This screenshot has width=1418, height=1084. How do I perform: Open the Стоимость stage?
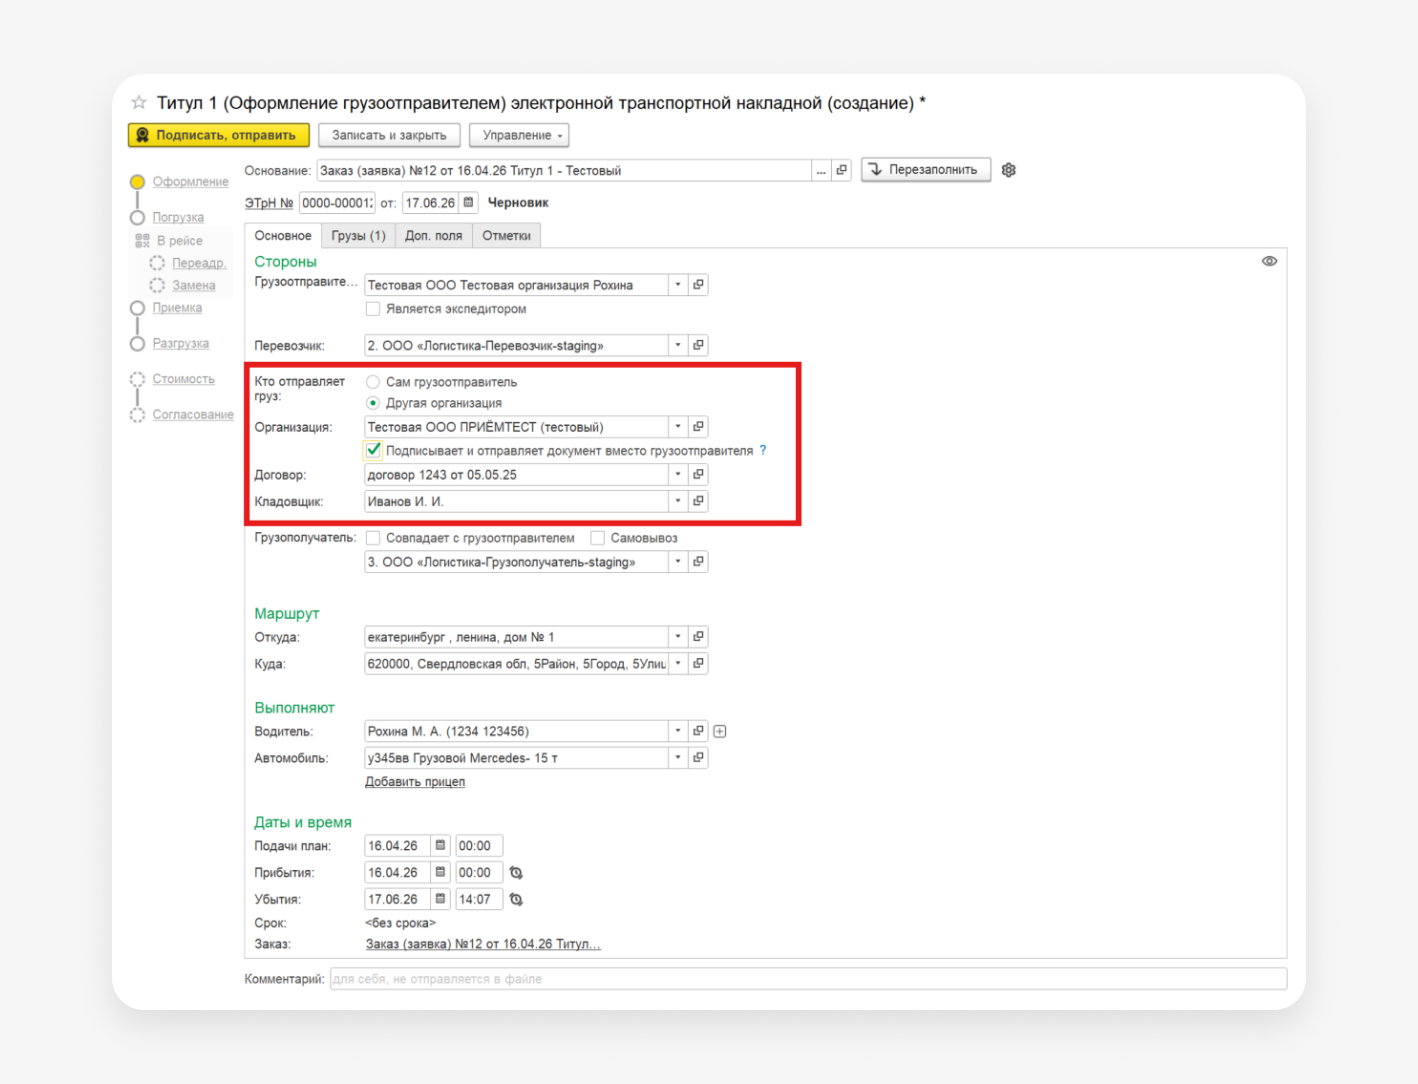pyautogui.click(x=184, y=379)
